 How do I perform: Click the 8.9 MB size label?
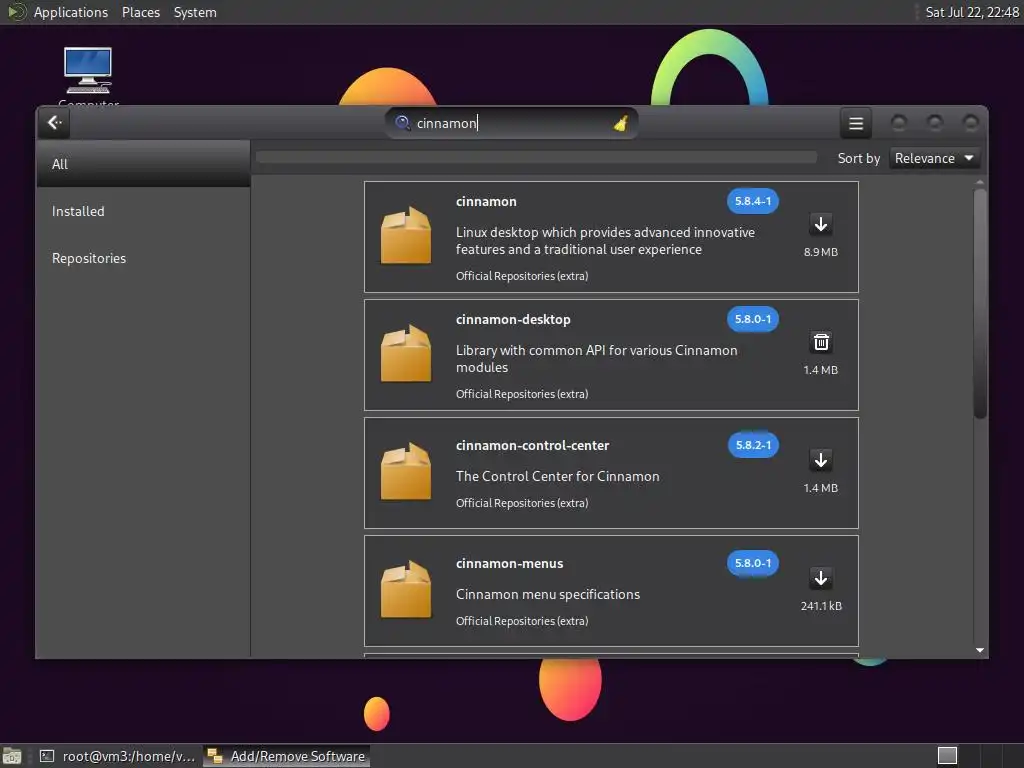820,252
